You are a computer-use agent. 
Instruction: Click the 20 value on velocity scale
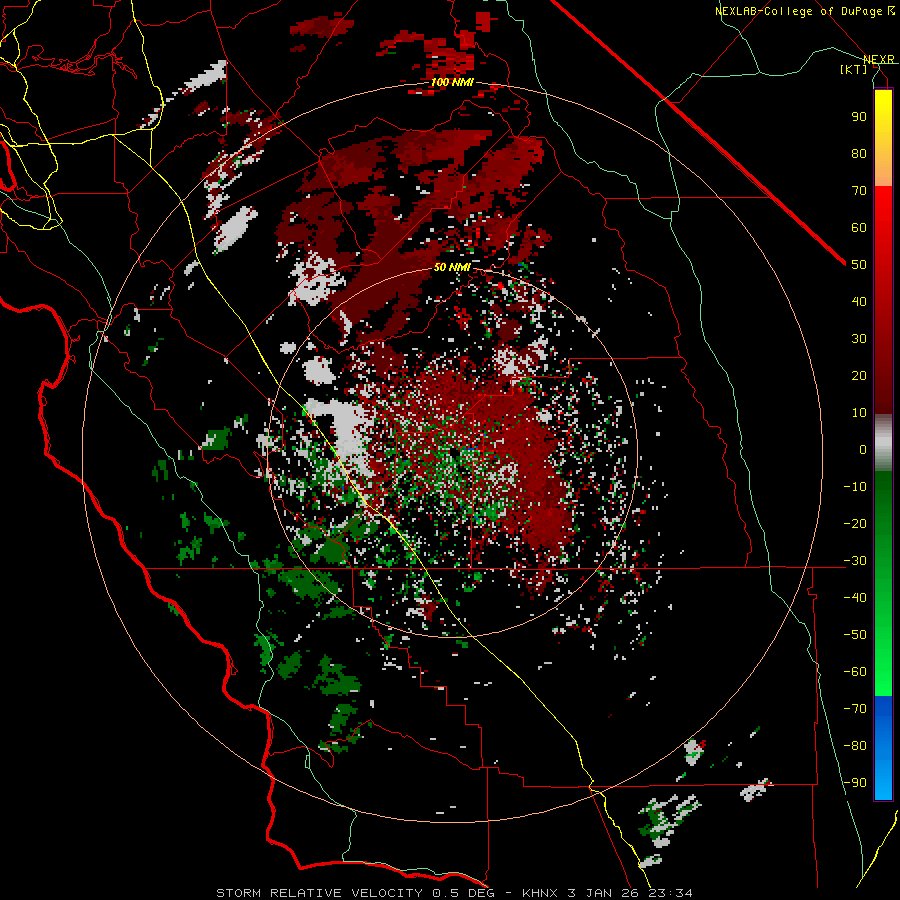859,375
